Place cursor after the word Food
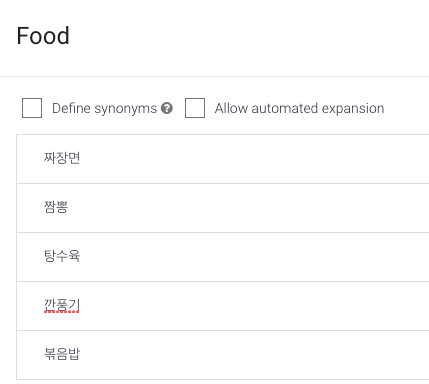 pos(70,36)
